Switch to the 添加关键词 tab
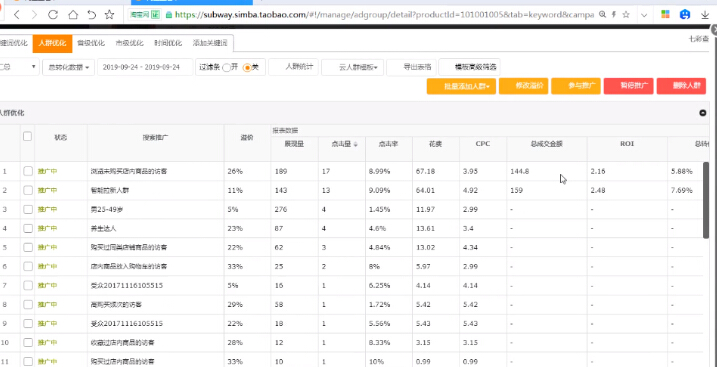 [x=210, y=43]
